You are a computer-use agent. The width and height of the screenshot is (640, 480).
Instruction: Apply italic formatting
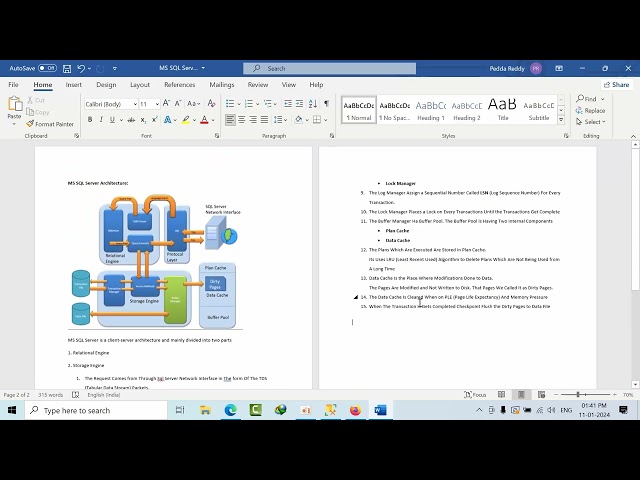101,120
